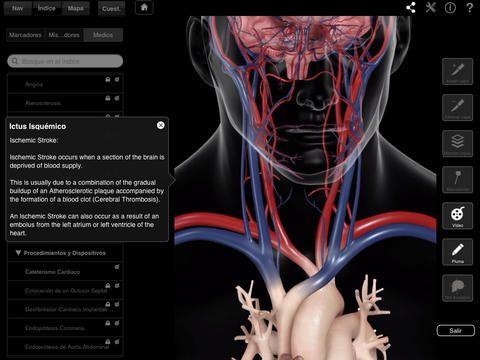The width and height of the screenshot is (480, 360).
Task: Select the middle Mis...dores segment
Action: [x=64, y=35]
